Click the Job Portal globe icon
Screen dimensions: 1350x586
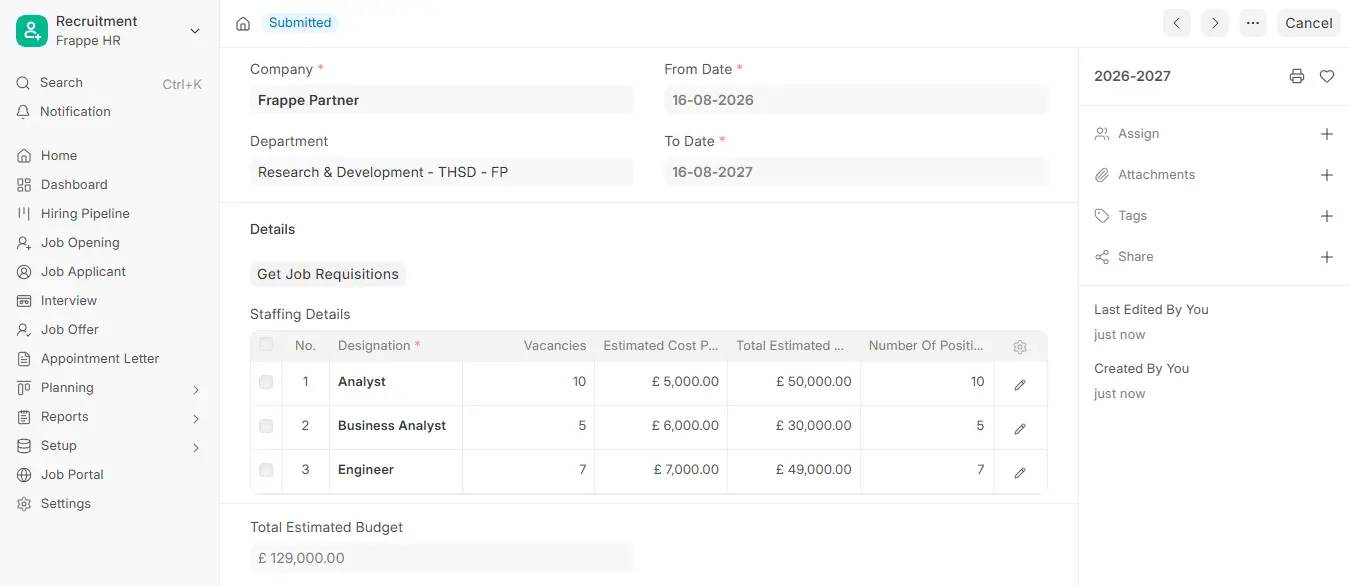(24, 475)
